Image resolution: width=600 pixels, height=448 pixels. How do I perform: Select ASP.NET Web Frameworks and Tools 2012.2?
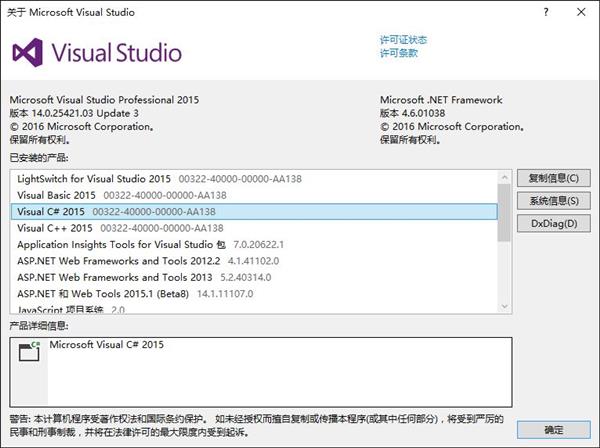pyautogui.click(x=254, y=261)
